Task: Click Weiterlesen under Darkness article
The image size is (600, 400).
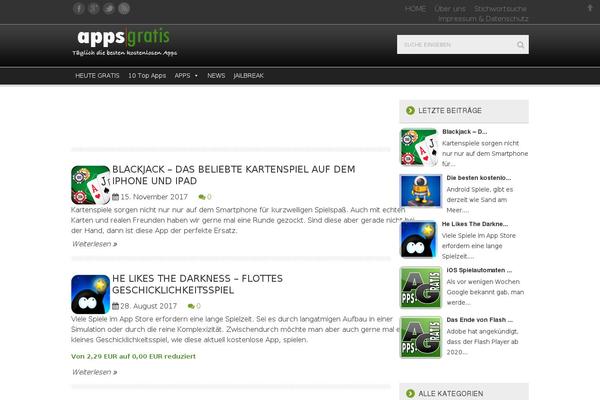Action: pos(95,372)
